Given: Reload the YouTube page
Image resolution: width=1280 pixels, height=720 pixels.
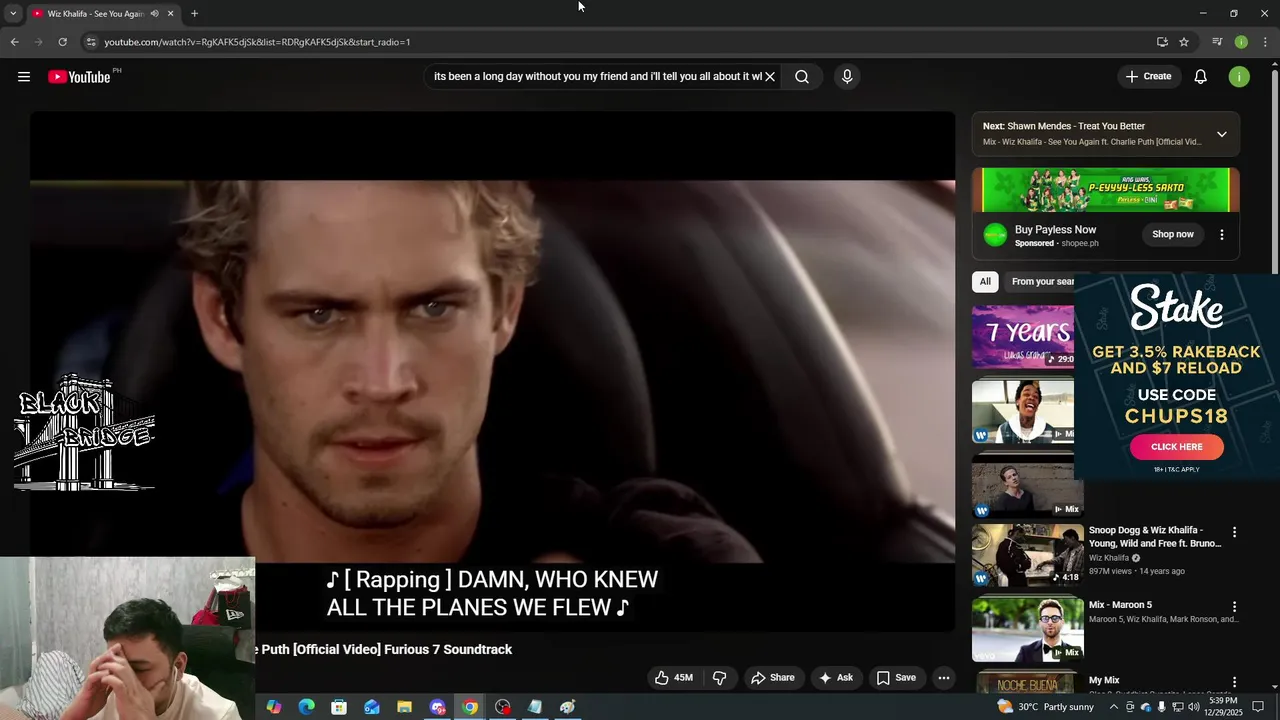Looking at the screenshot, I should click(x=62, y=42).
